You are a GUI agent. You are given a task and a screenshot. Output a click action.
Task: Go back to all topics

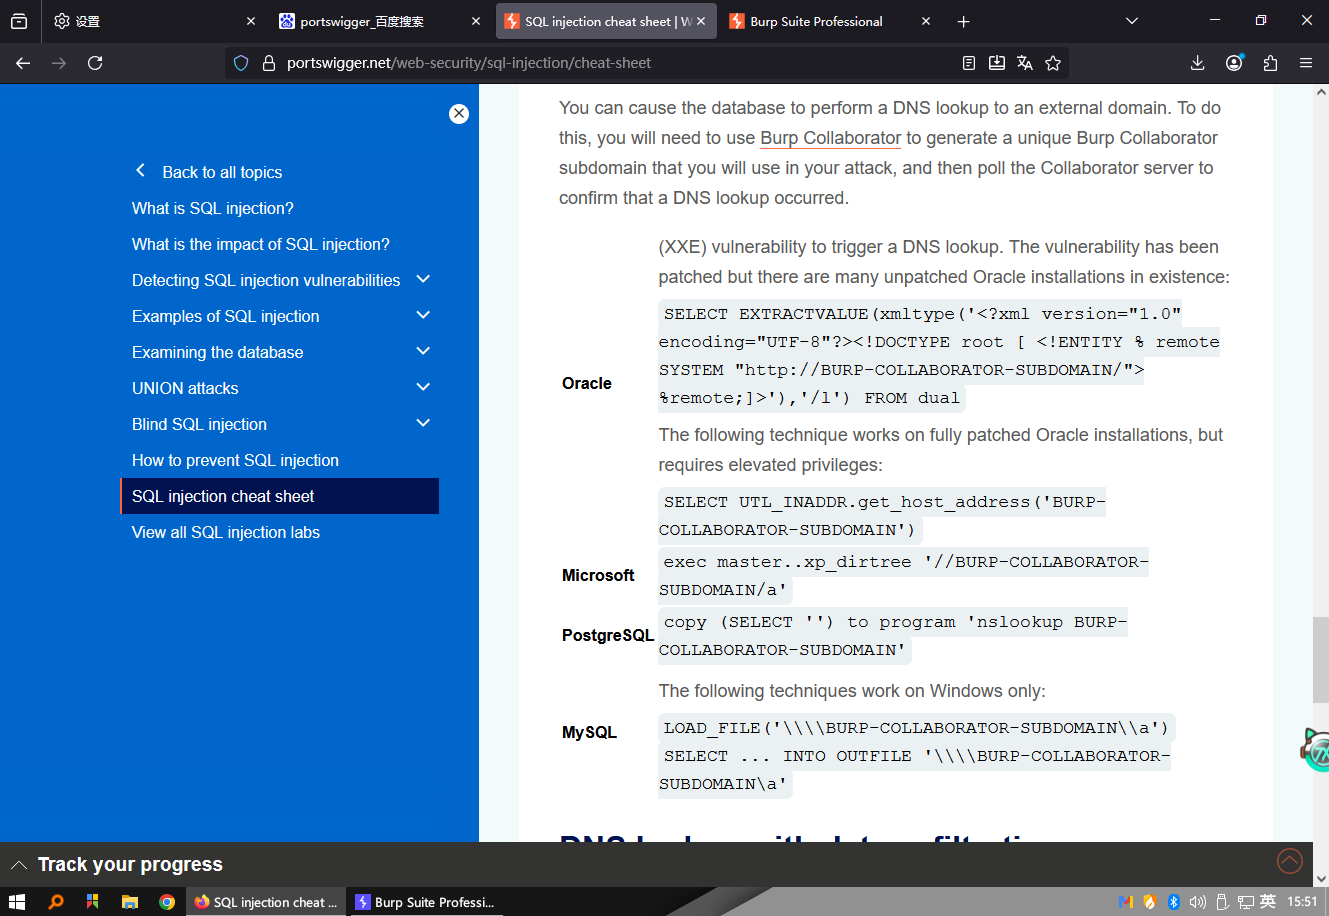209,172
